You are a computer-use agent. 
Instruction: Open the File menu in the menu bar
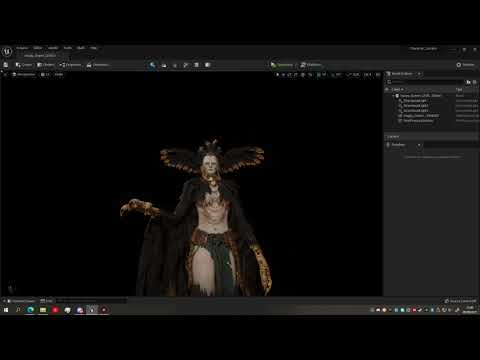click(22, 48)
